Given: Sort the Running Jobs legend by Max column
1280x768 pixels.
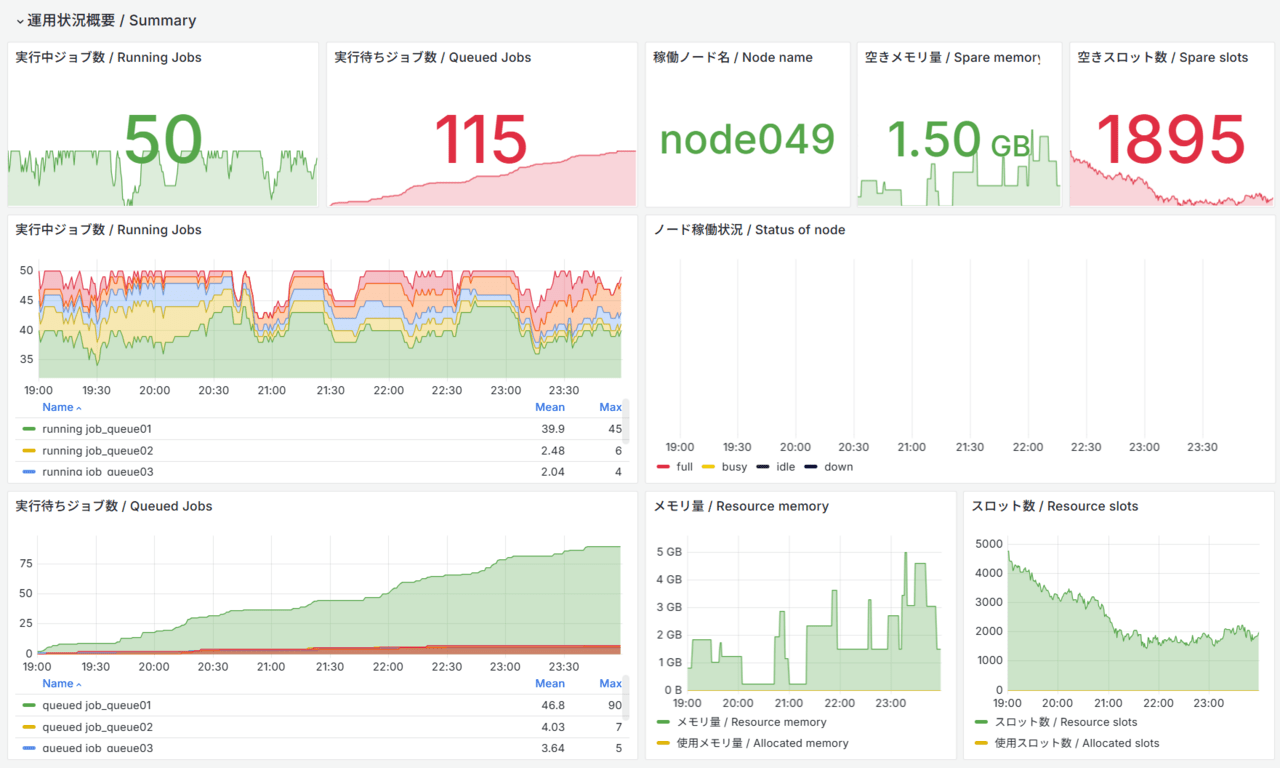Looking at the screenshot, I should [x=610, y=407].
